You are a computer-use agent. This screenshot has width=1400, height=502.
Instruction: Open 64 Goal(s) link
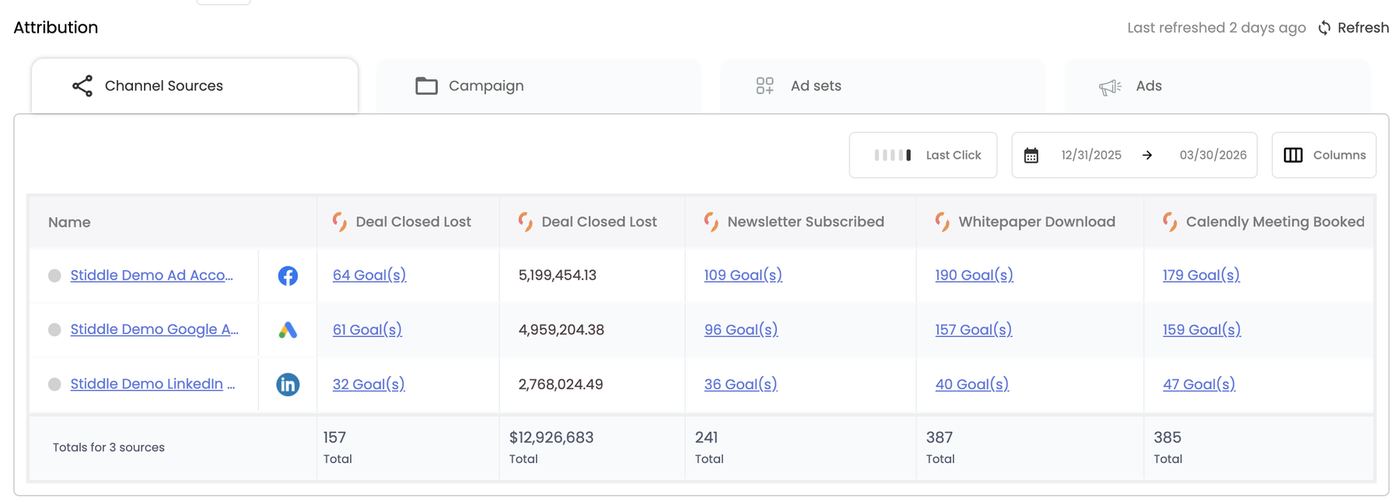(369, 275)
